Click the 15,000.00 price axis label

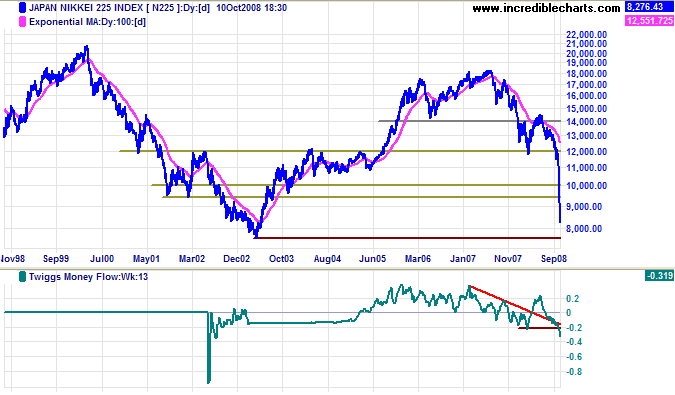(587, 109)
